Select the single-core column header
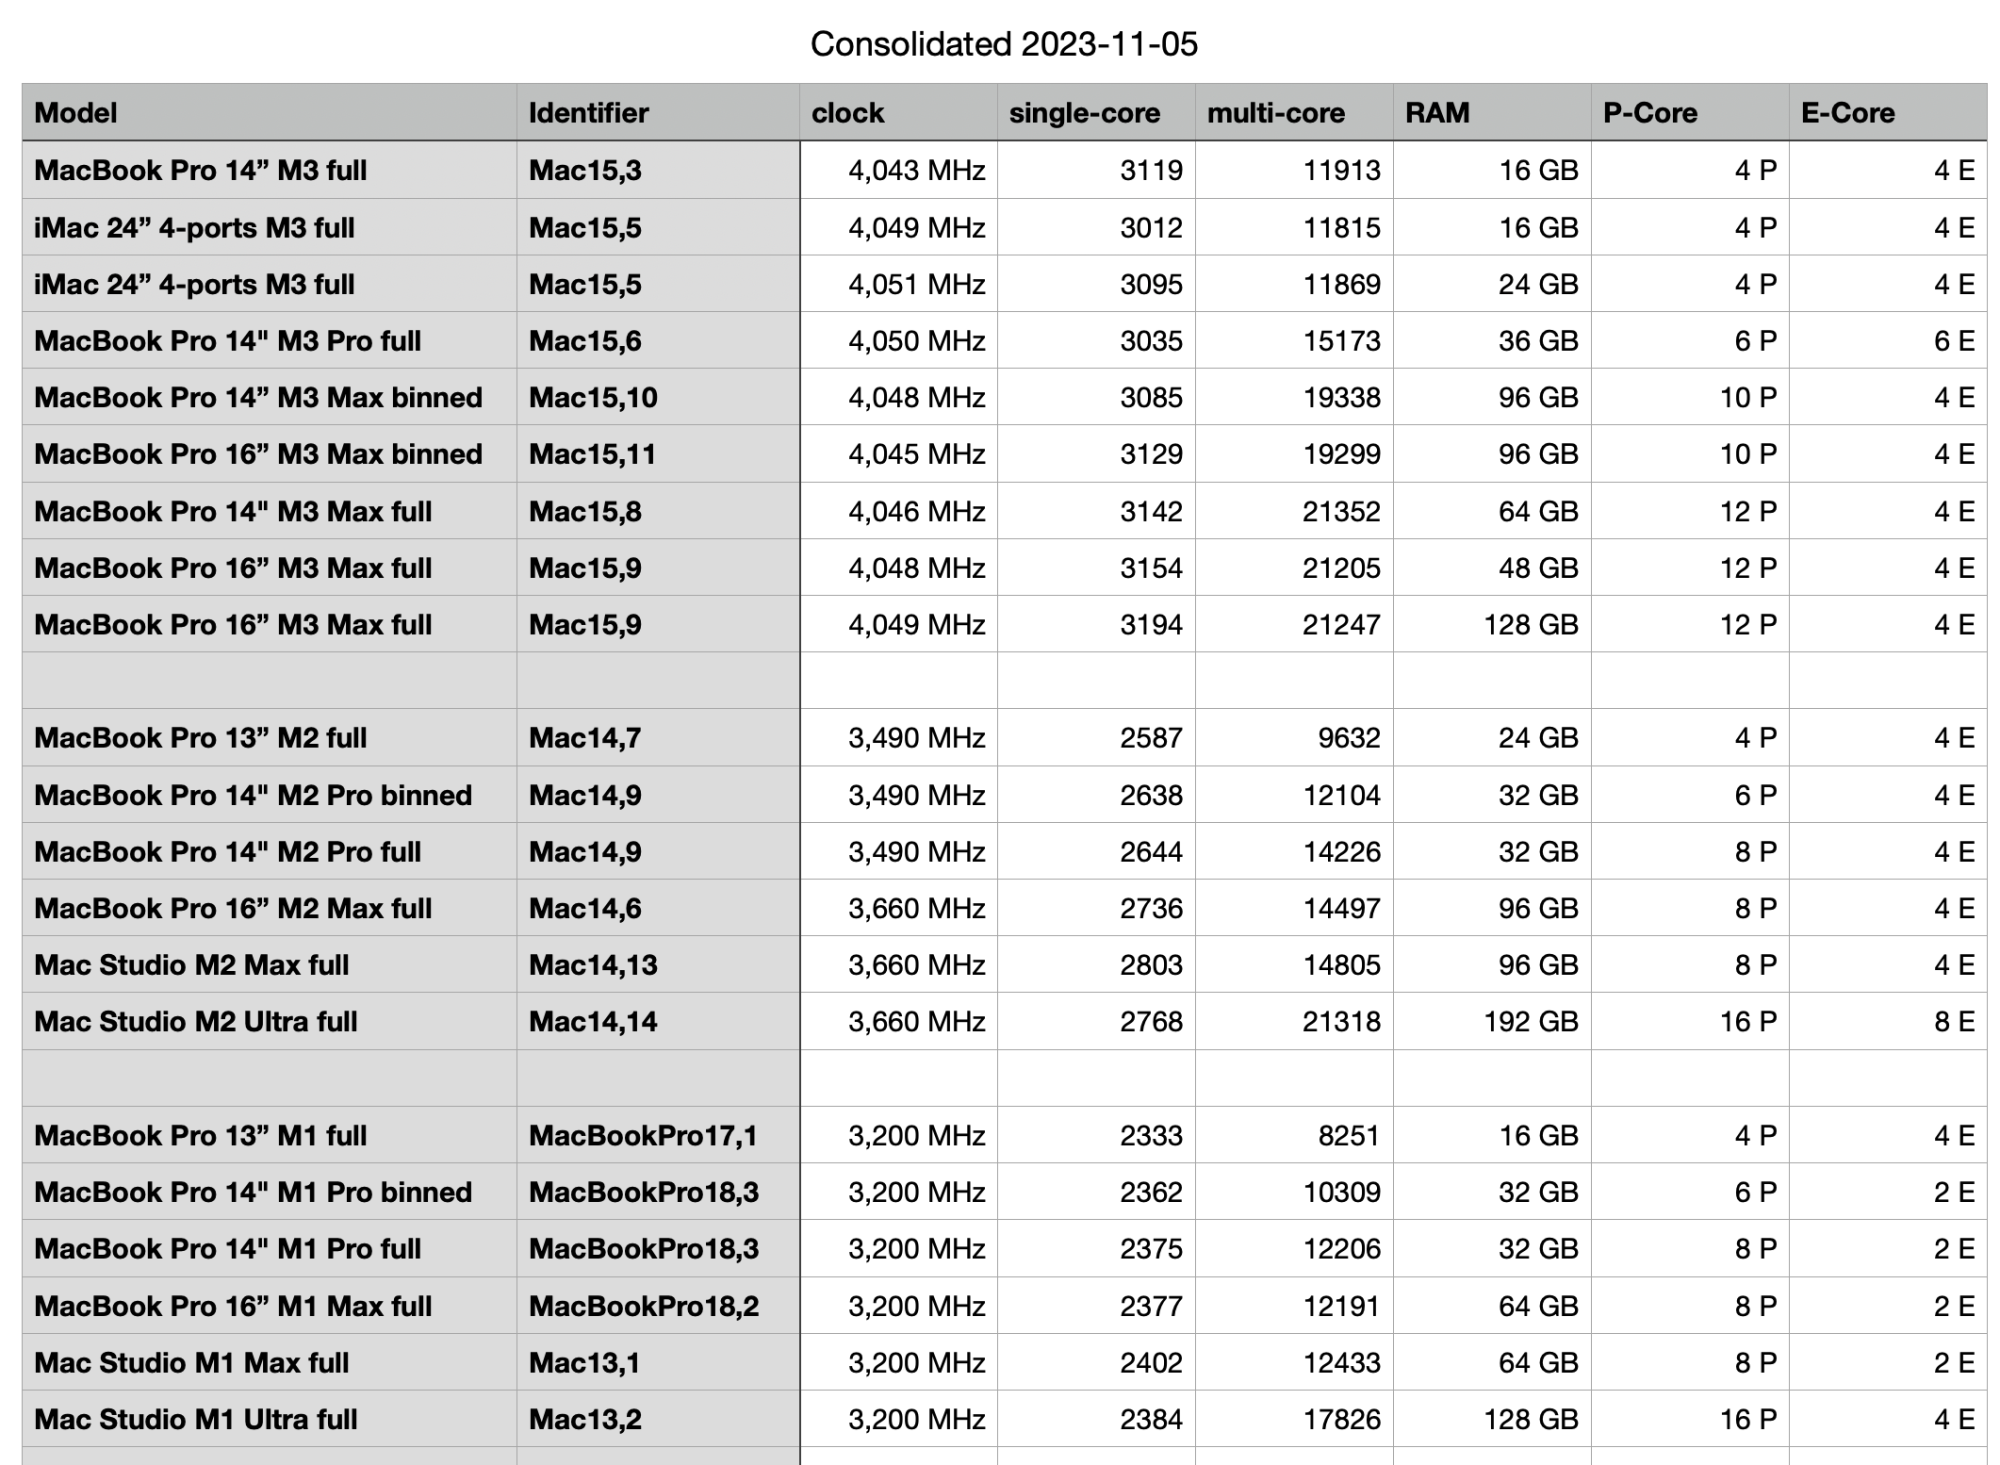 point(1084,113)
